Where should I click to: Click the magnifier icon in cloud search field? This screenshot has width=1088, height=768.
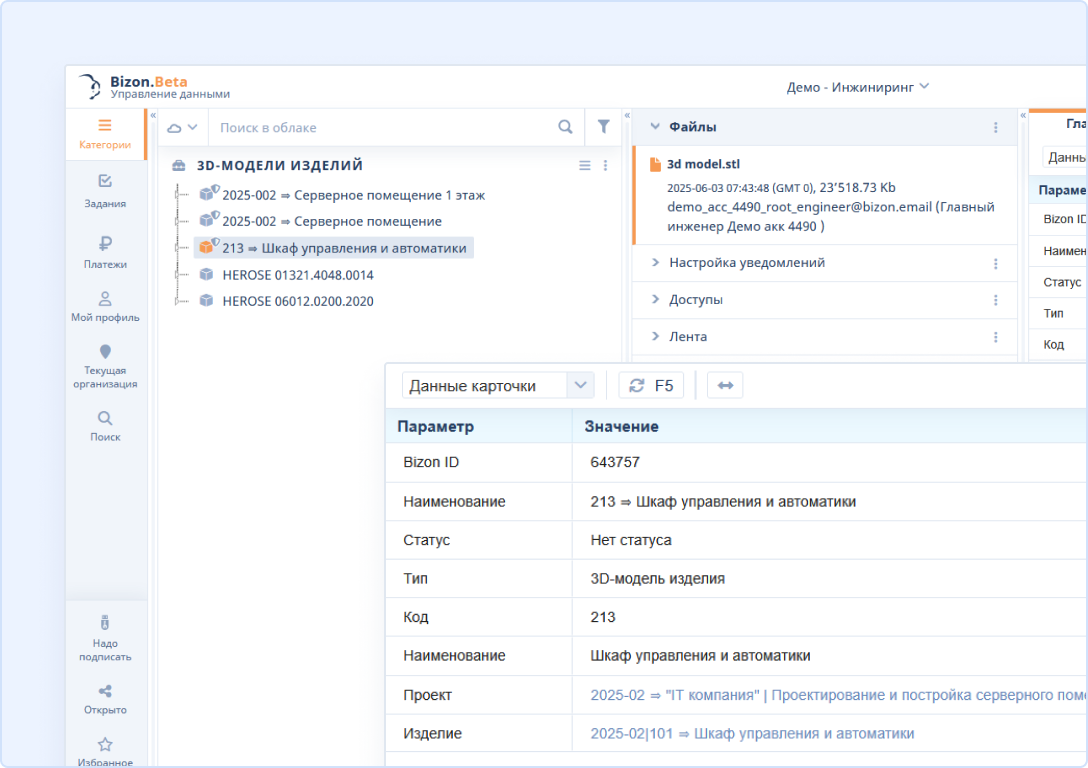coord(565,127)
